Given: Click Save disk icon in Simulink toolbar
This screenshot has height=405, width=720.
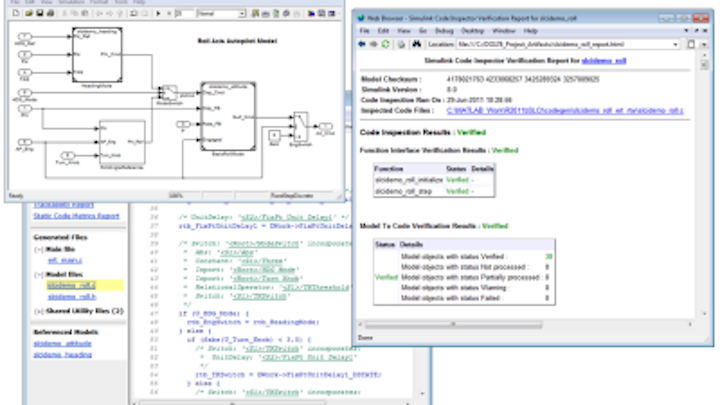Looking at the screenshot, I should (39, 13).
